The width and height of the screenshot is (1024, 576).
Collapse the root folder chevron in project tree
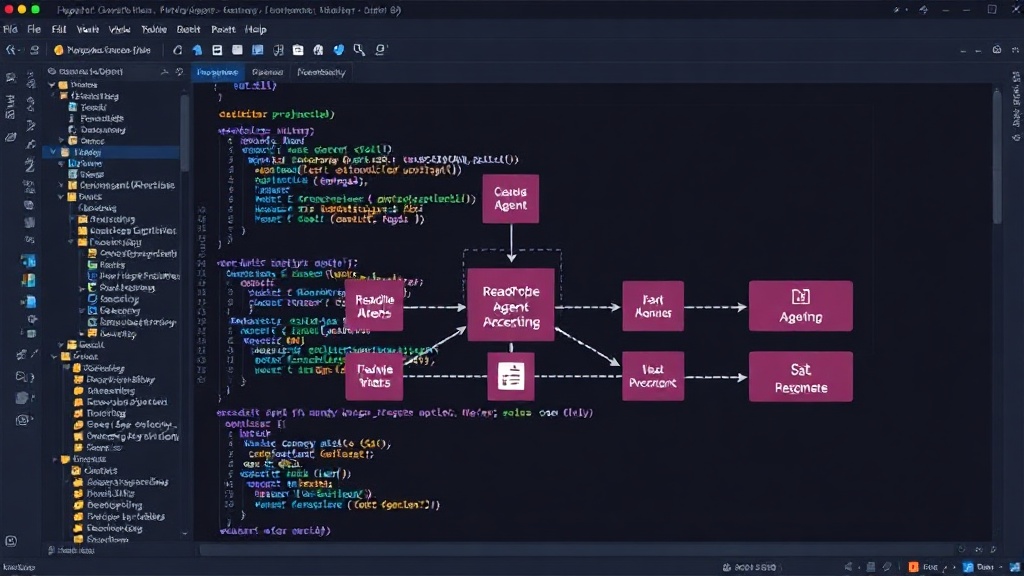click(52, 85)
